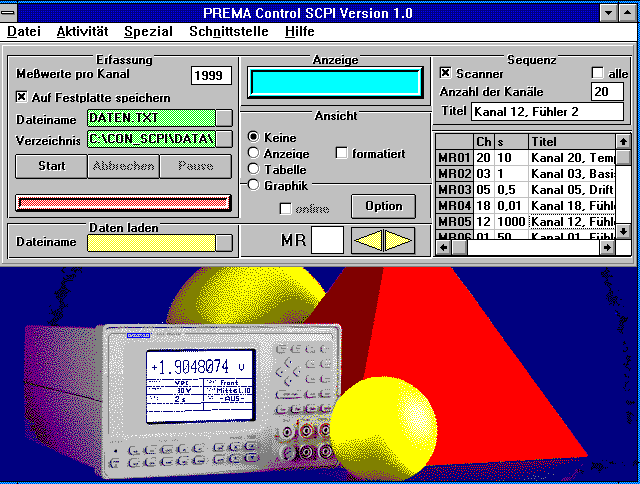Click cell 'Kanal 03, Basi' in MR02 row
Image resolution: width=640 pixels, height=484 pixels.
(x=572, y=174)
